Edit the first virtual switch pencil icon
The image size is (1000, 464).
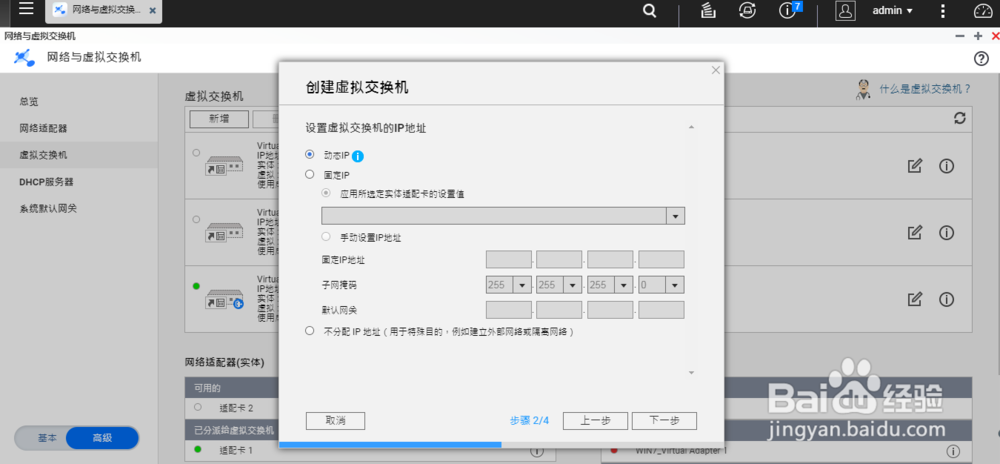(915, 166)
